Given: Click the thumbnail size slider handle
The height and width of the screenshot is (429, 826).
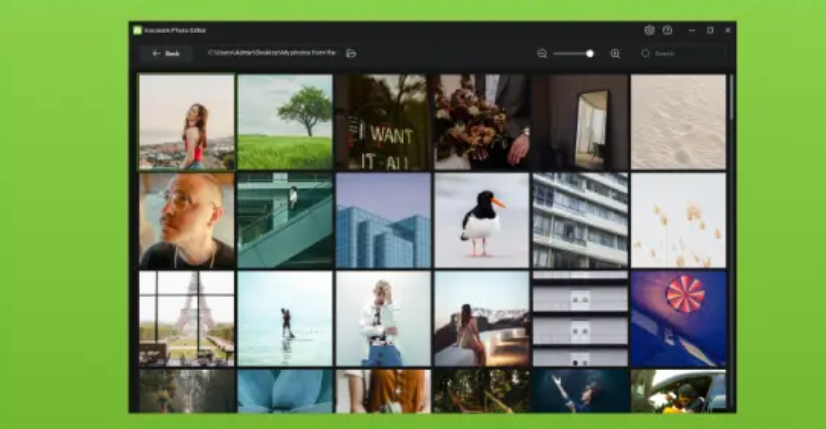Looking at the screenshot, I should [x=590, y=54].
